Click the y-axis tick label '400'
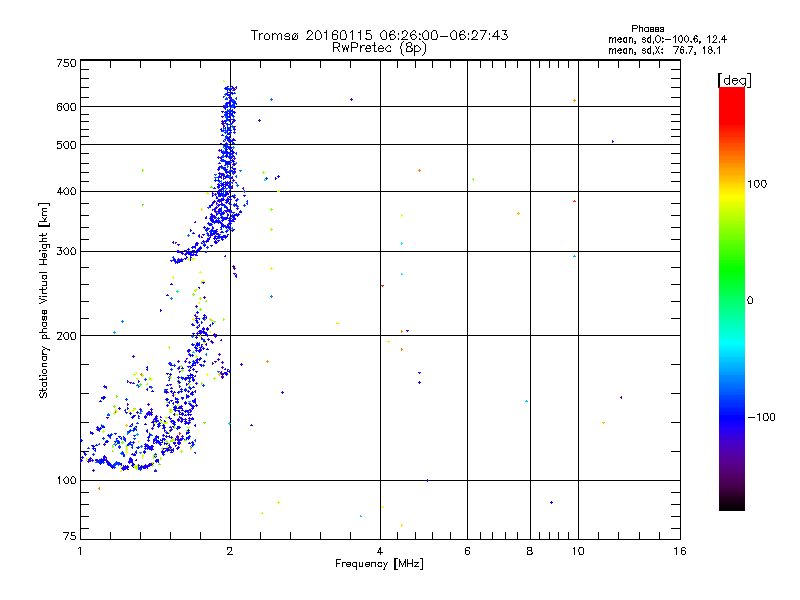This screenshot has height=600, width=800. click(x=66, y=191)
